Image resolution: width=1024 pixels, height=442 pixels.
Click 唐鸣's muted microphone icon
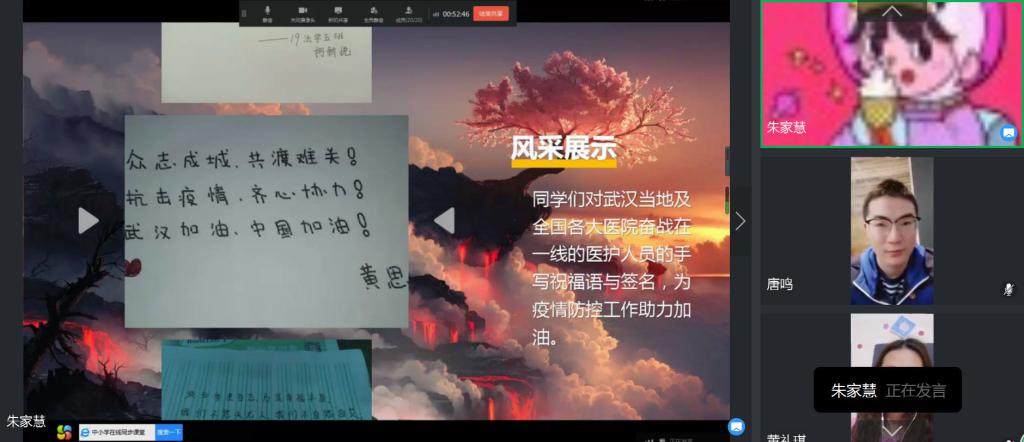[x=1008, y=288]
